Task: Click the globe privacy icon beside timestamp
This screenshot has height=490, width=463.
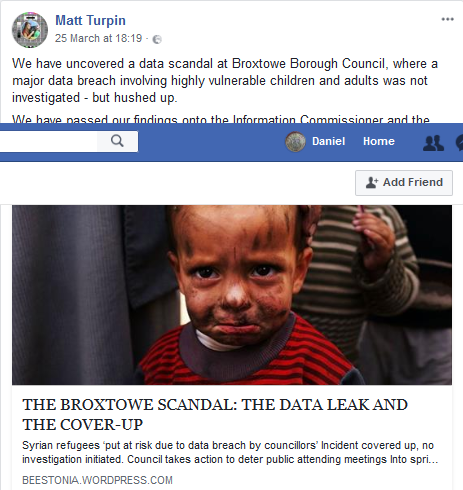Action: 157,40
